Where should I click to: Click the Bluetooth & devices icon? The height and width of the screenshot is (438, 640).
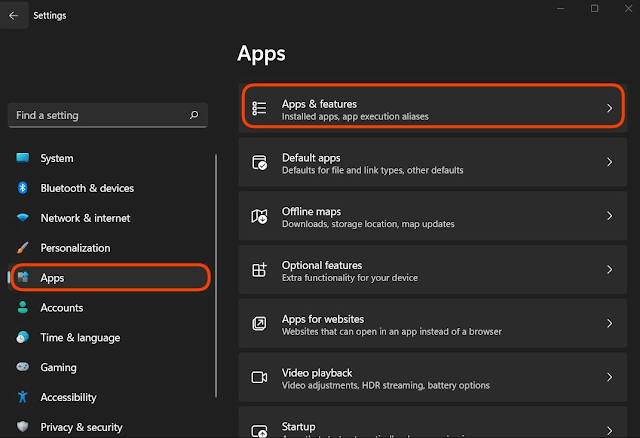pyautogui.click(x=22, y=188)
